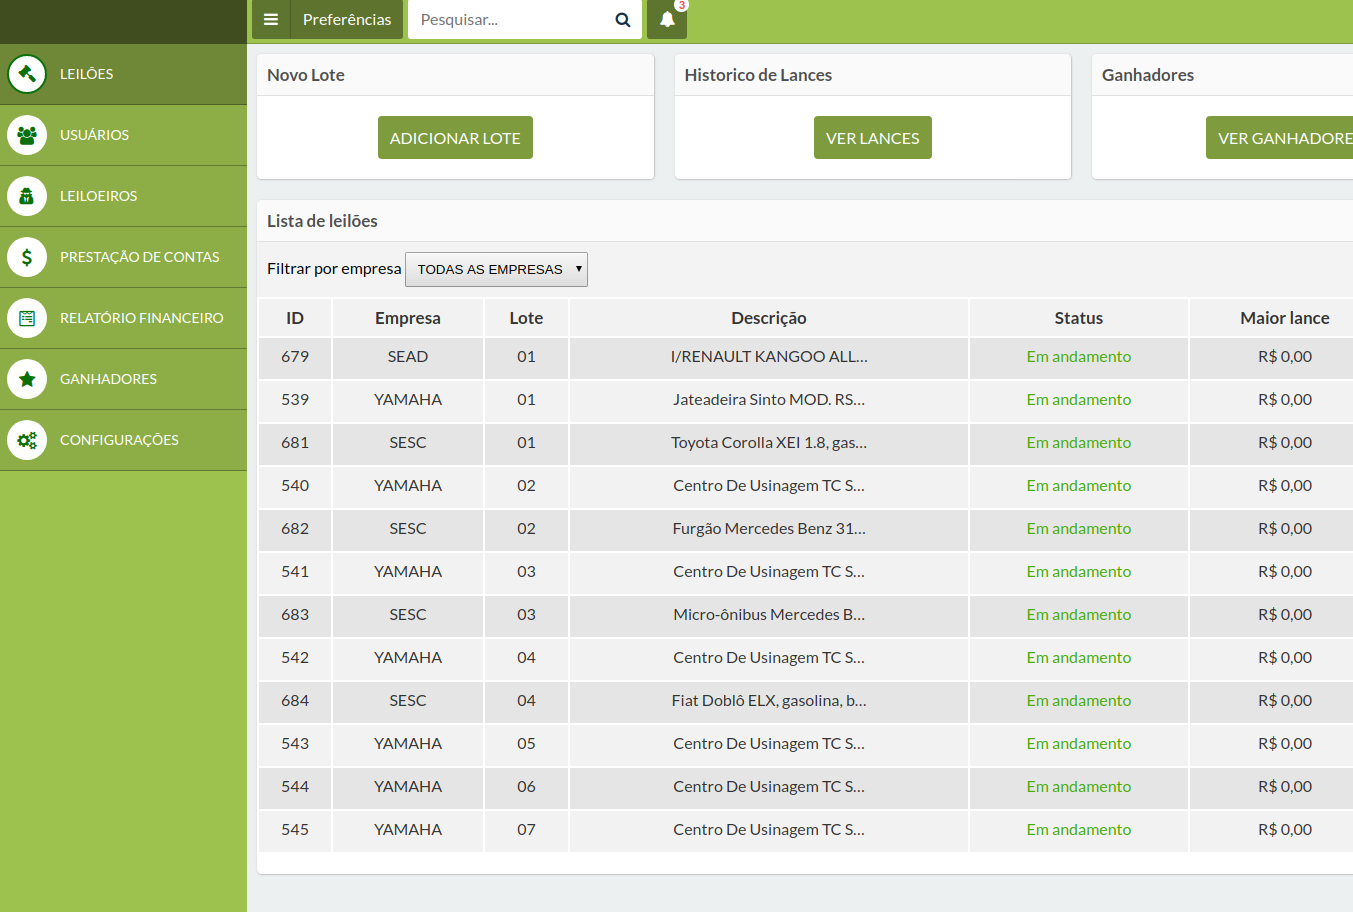Click the Leiloeiros person icon
Screen dimensions: 1353x912
point(27,196)
